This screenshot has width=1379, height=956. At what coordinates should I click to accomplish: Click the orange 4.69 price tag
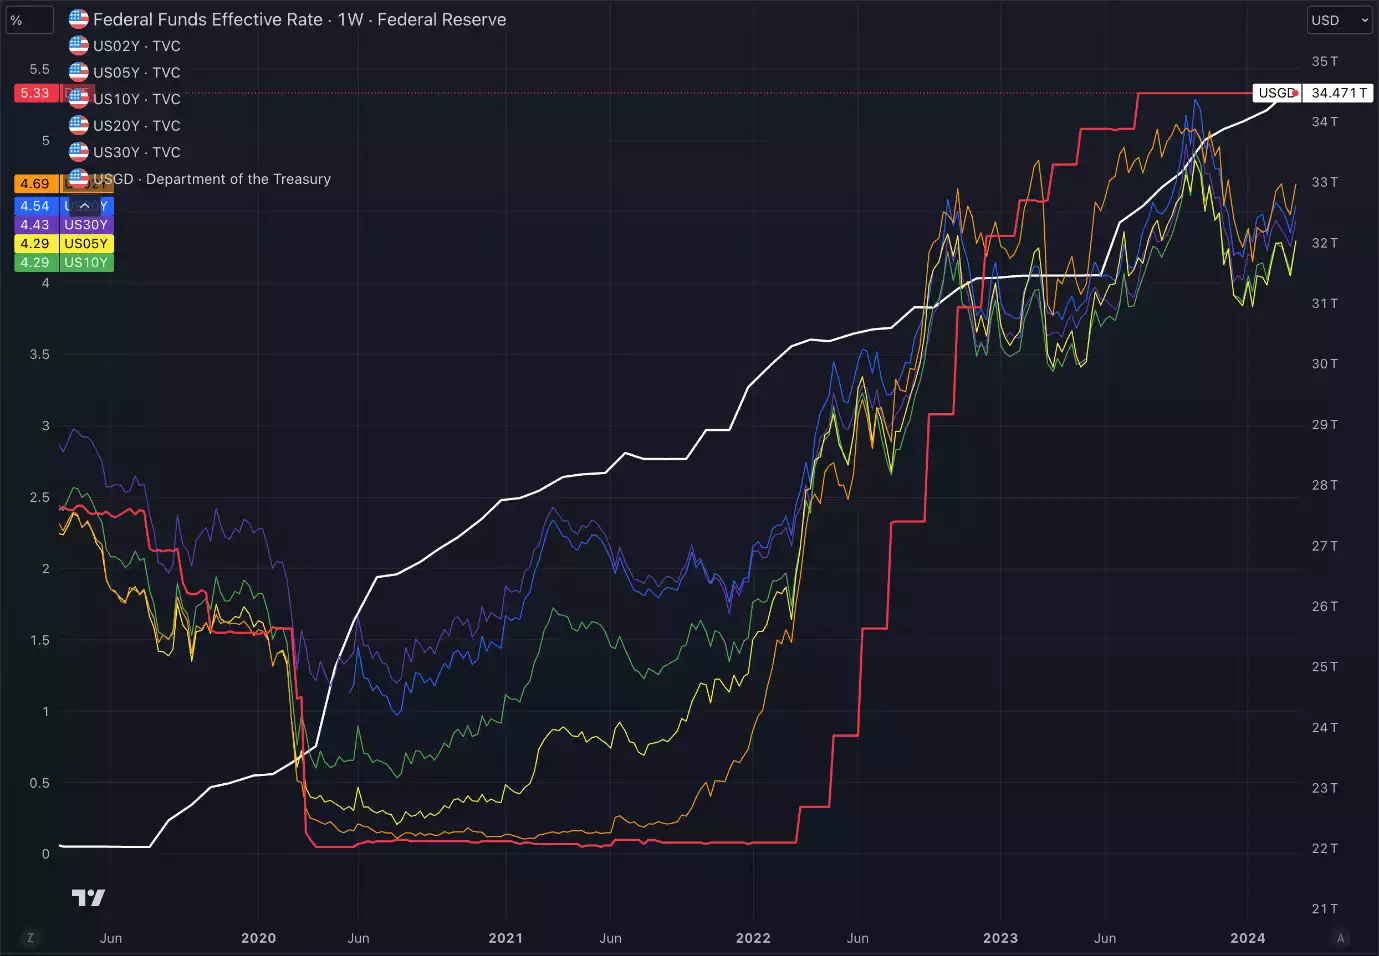(x=36, y=184)
